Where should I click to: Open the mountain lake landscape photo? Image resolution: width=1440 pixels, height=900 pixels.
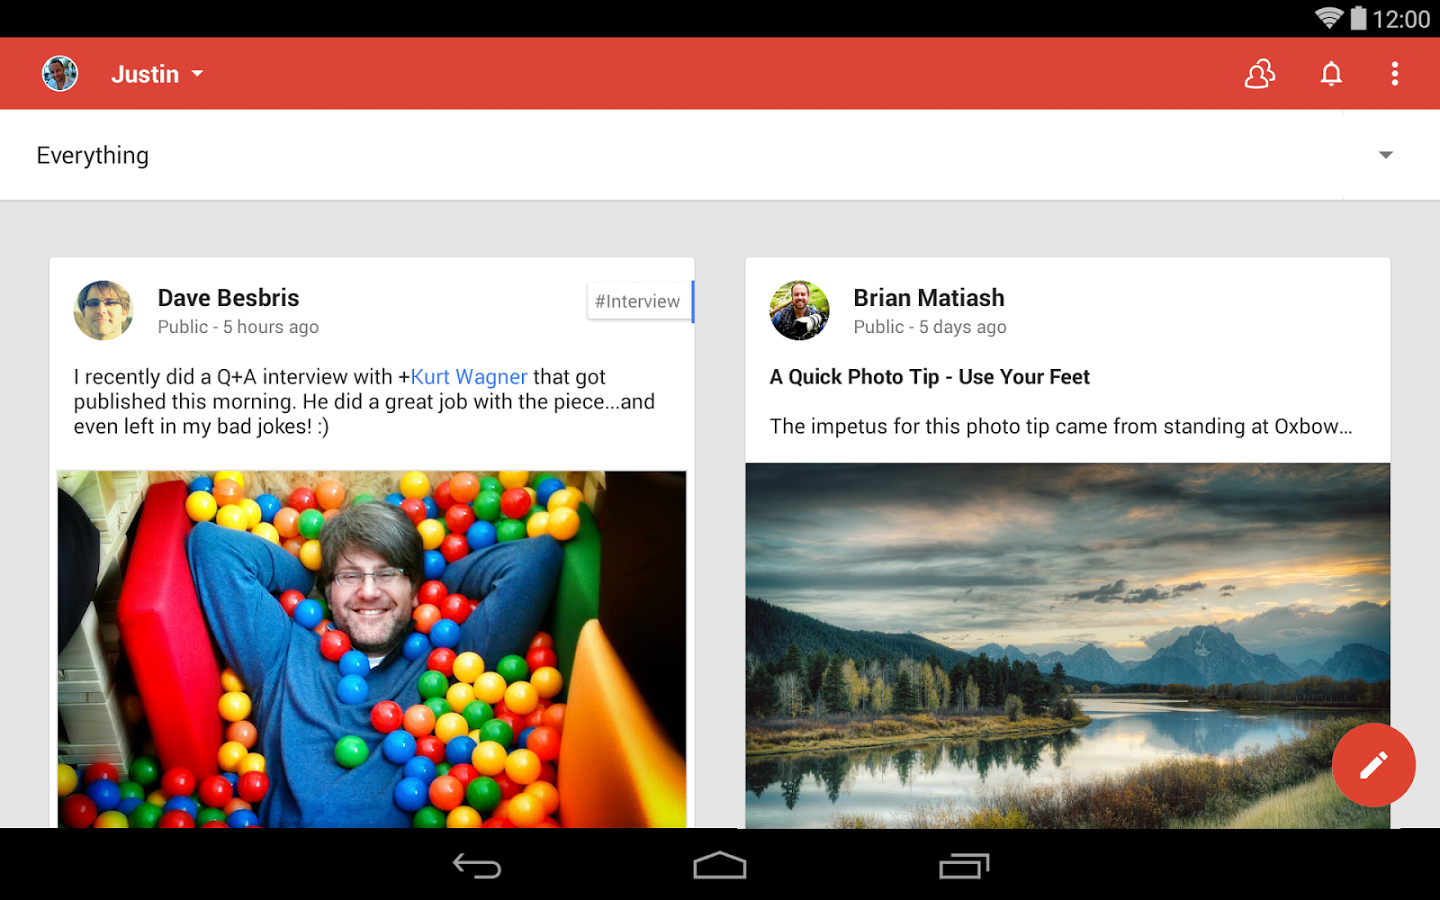coord(1068,645)
